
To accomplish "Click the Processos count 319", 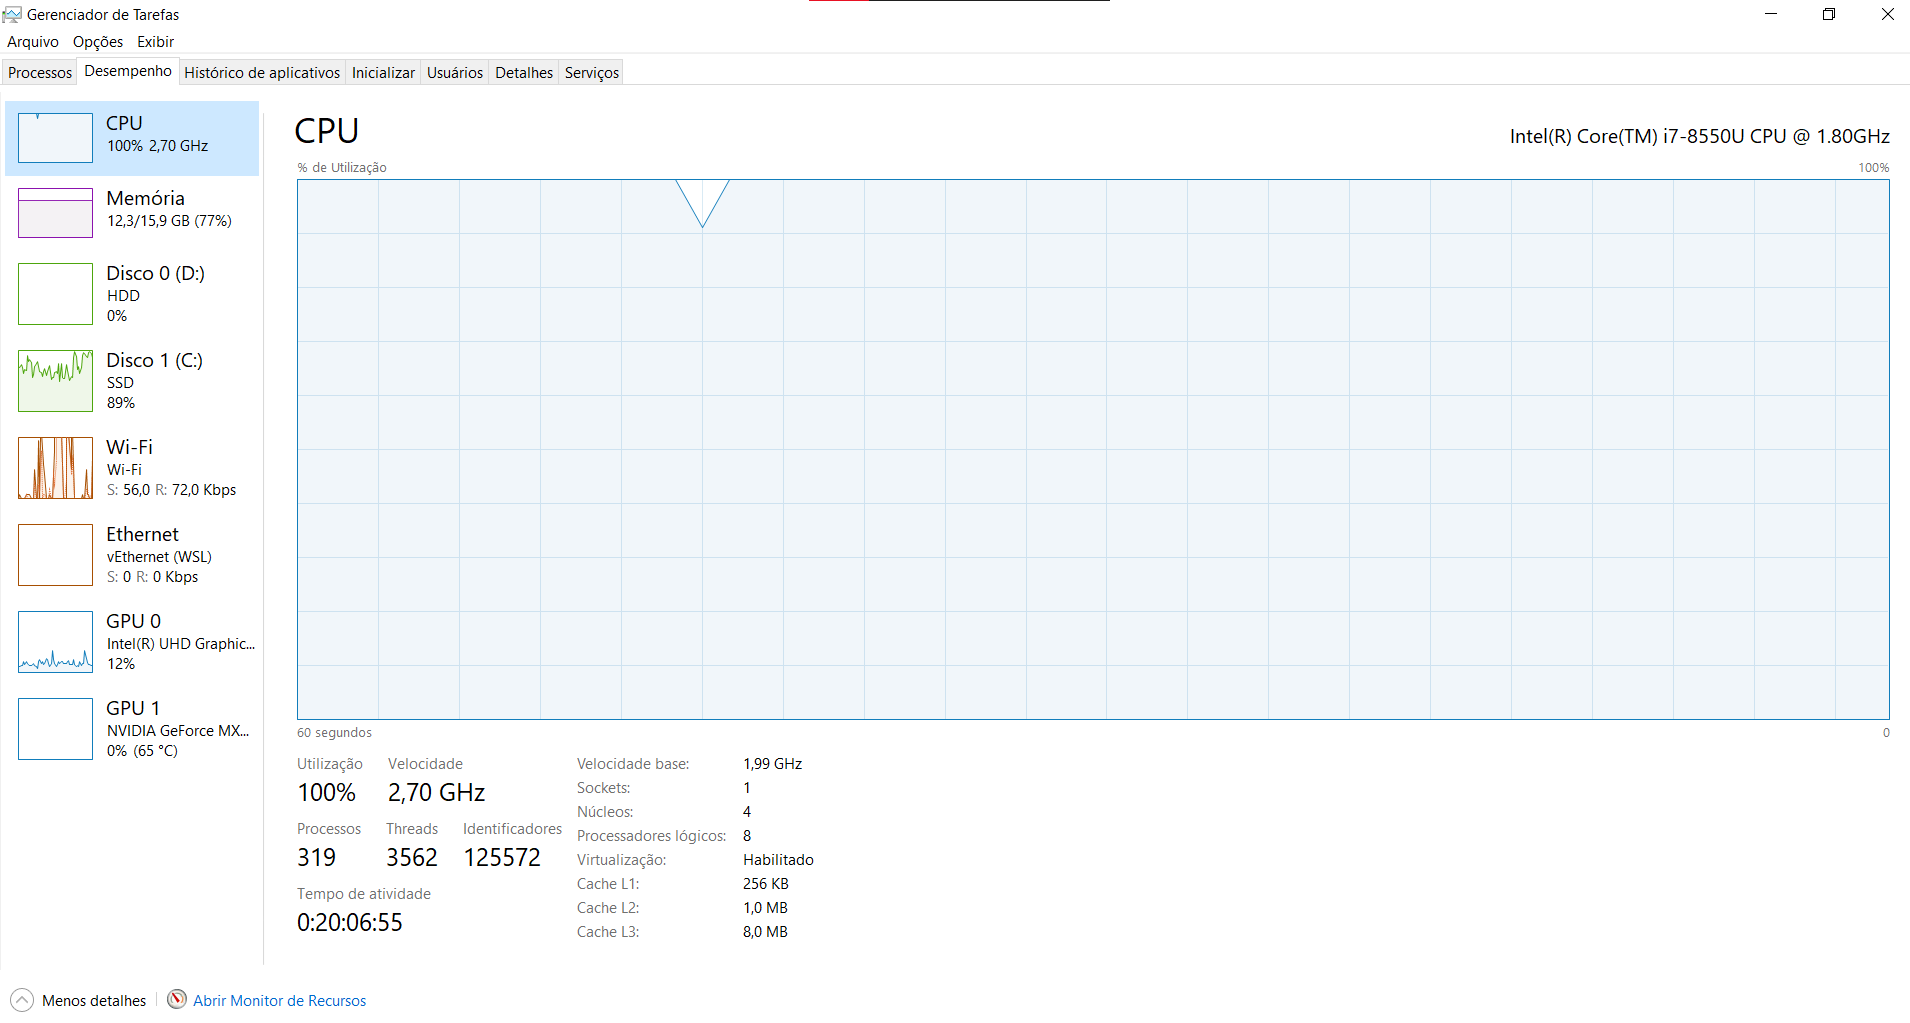I will tap(317, 858).
